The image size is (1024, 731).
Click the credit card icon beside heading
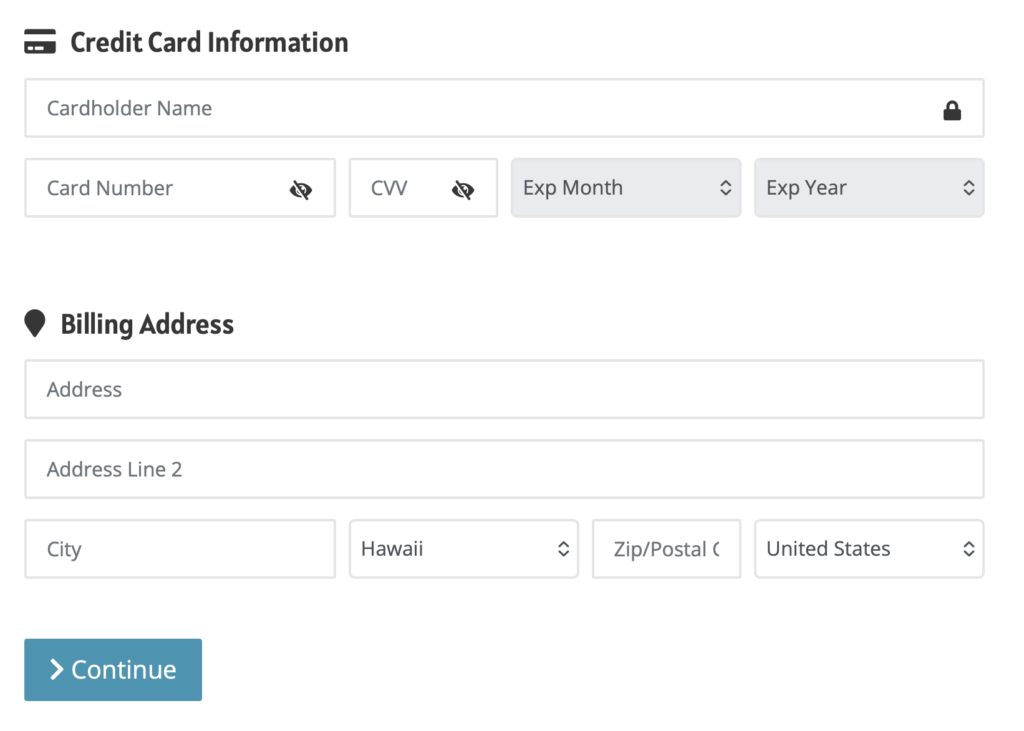[40, 42]
